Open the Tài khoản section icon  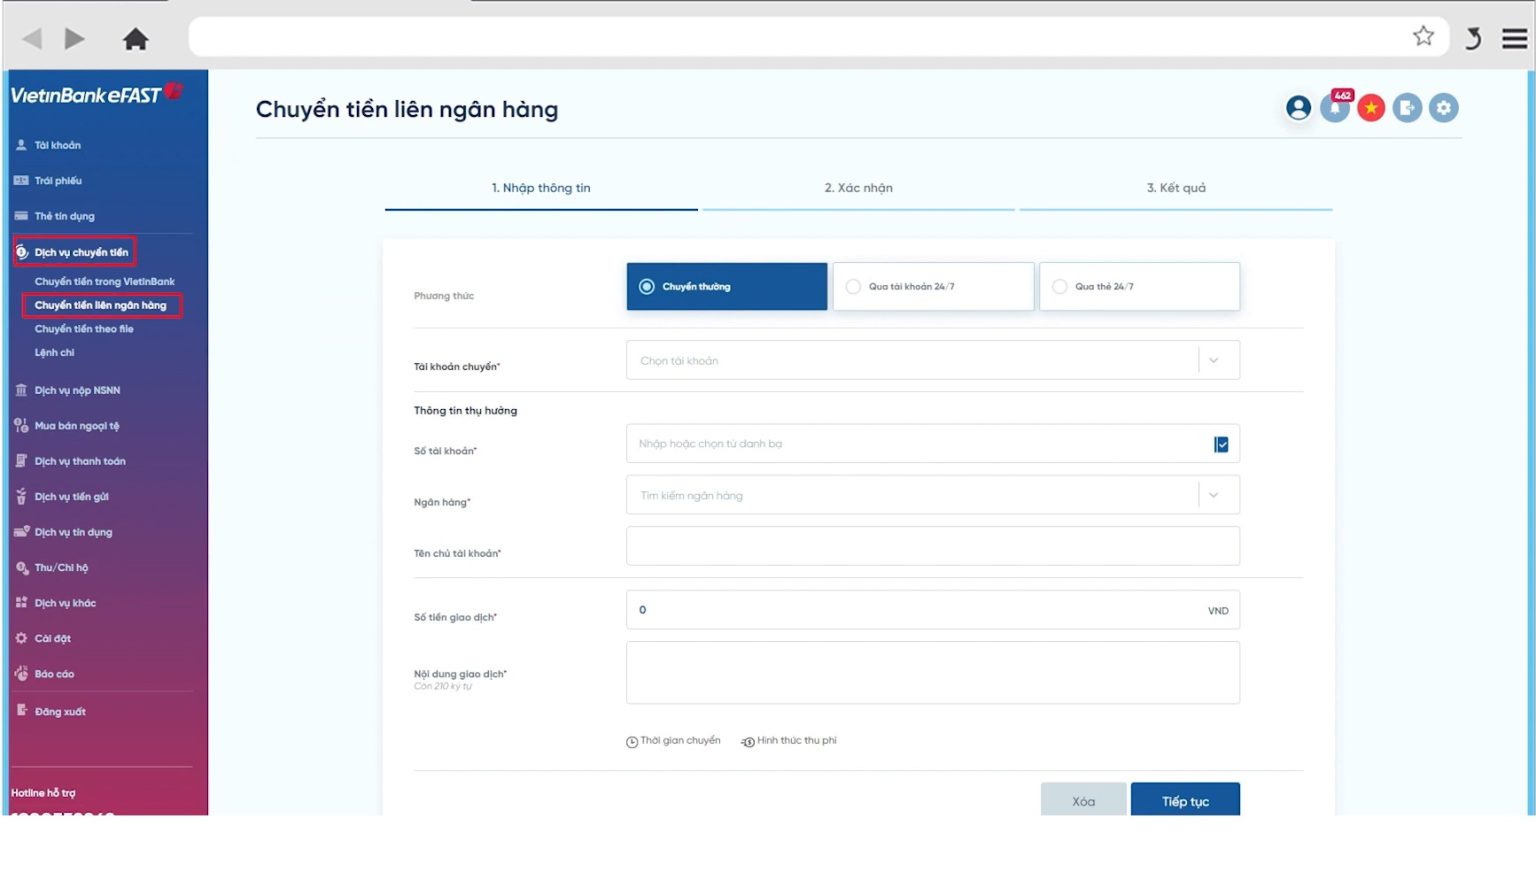coord(19,144)
